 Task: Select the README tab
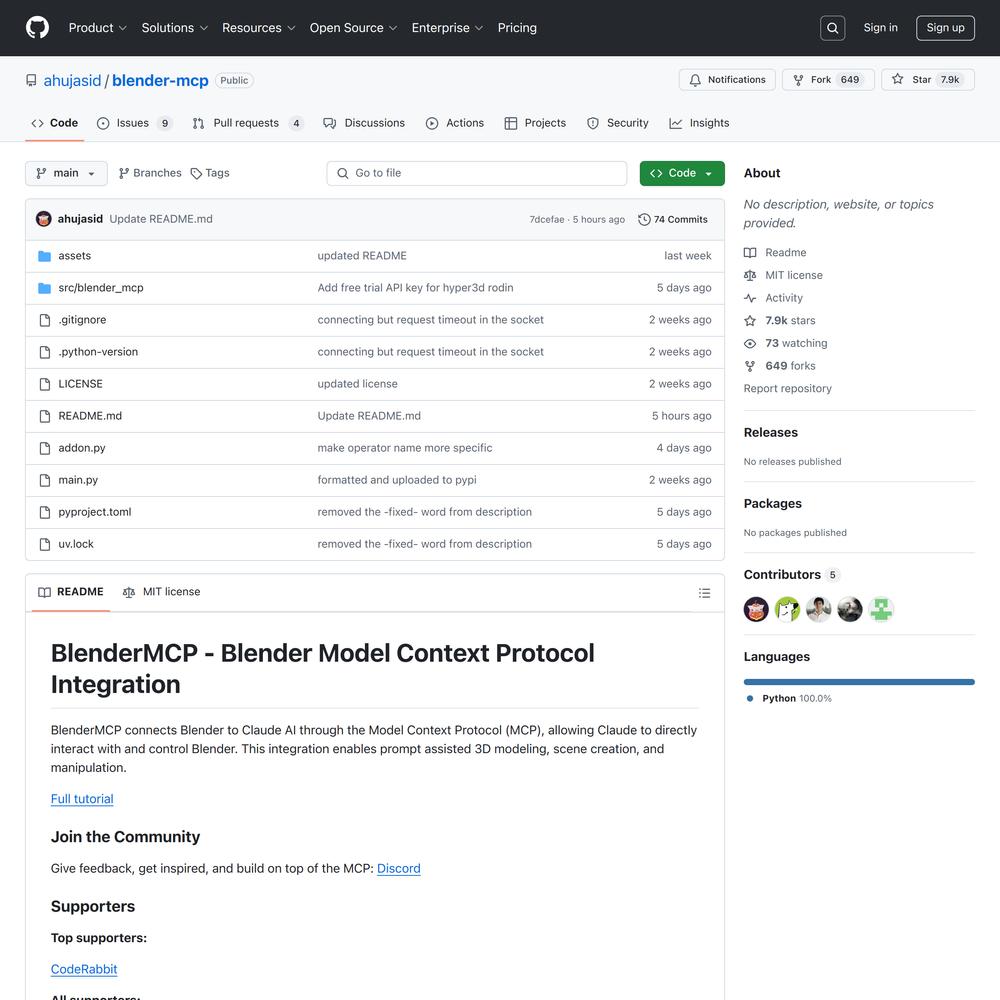71,592
